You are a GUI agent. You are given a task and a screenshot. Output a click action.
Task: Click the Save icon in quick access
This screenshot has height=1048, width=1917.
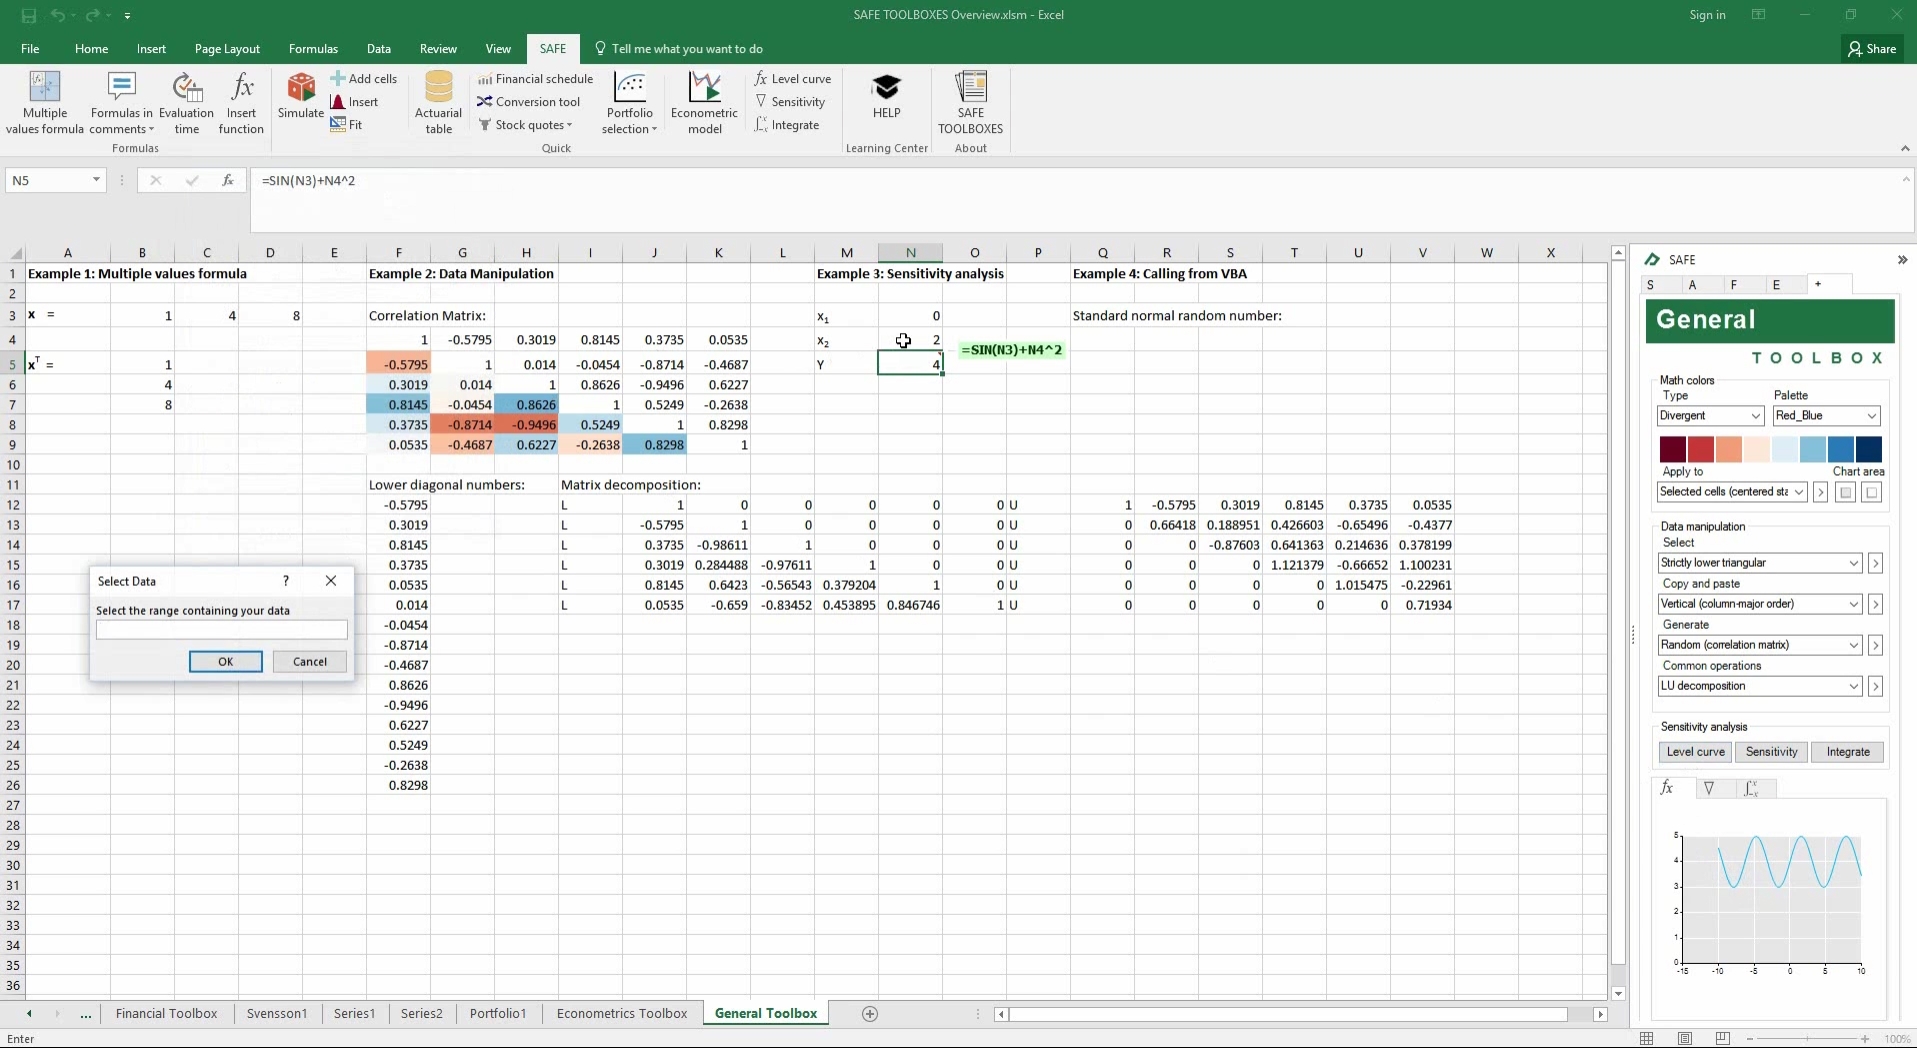click(29, 15)
